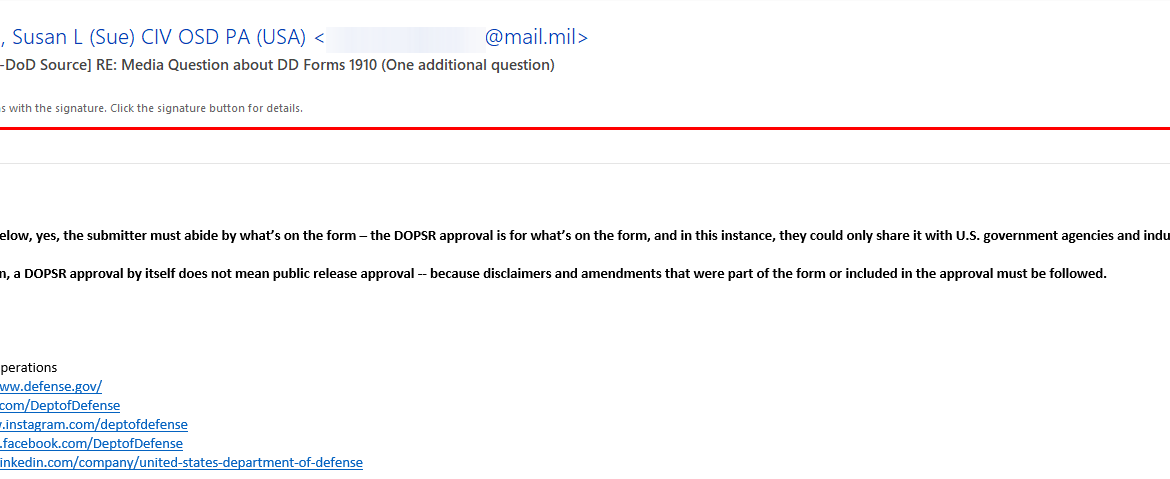Click the 'perations' signature text line
The width and height of the screenshot is (1170, 479).
click(28, 368)
